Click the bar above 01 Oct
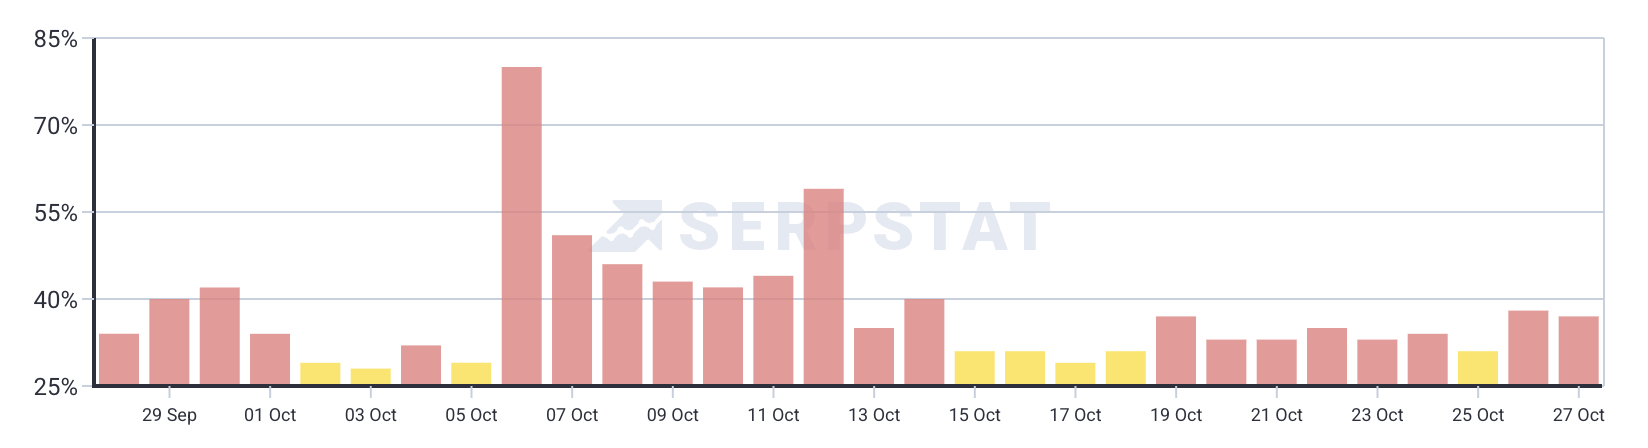The height and width of the screenshot is (448, 1648). point(270,360)
